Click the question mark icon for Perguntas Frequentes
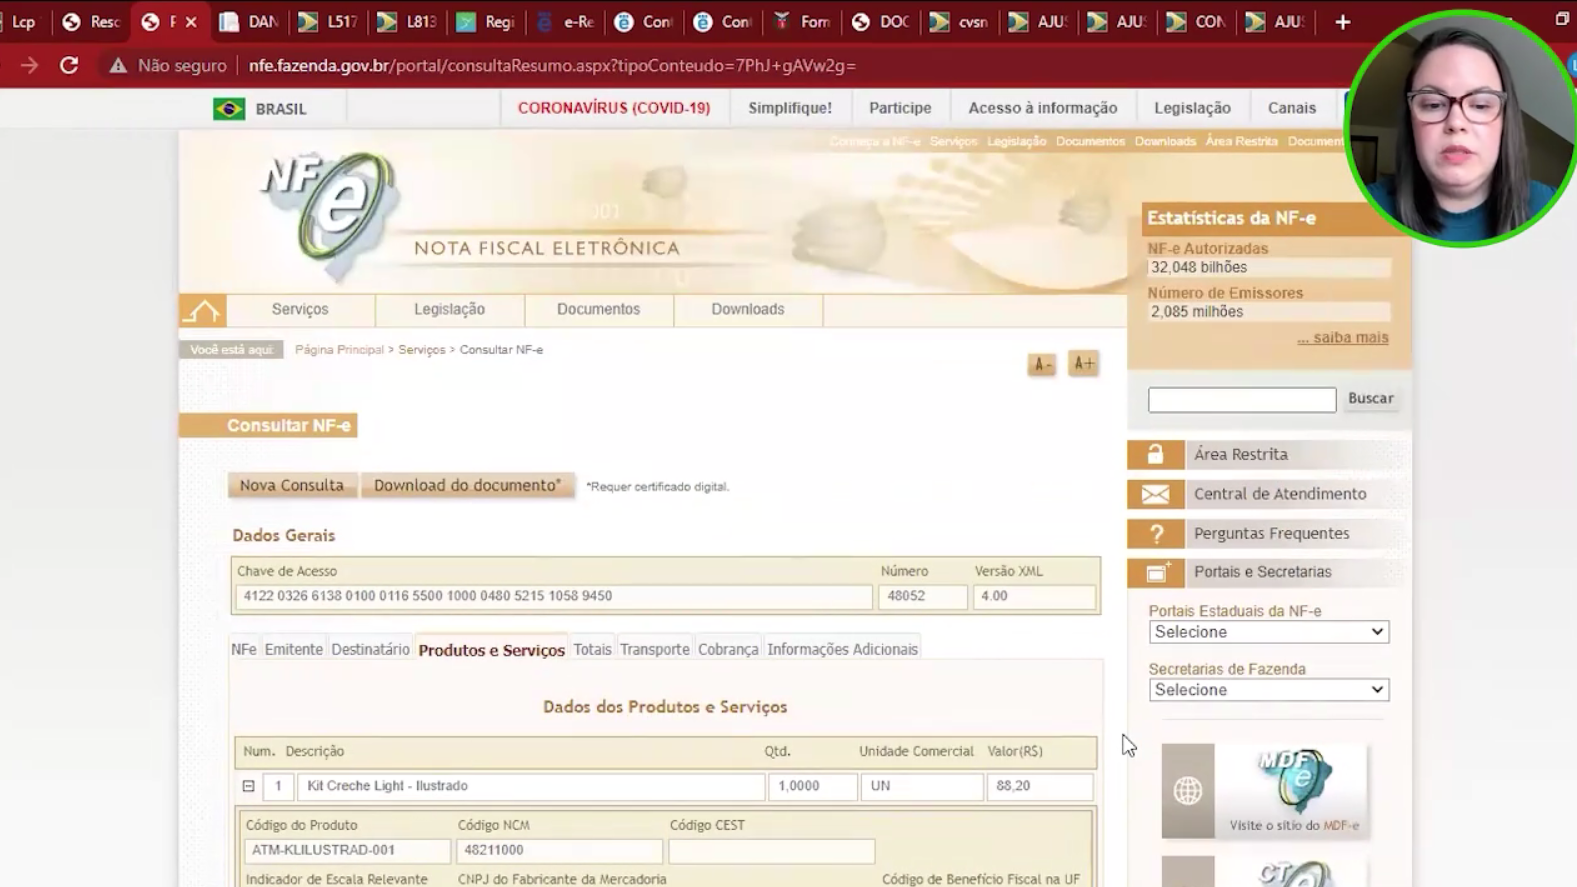This screenshot has height=887, width=1577. (1156, 534)
